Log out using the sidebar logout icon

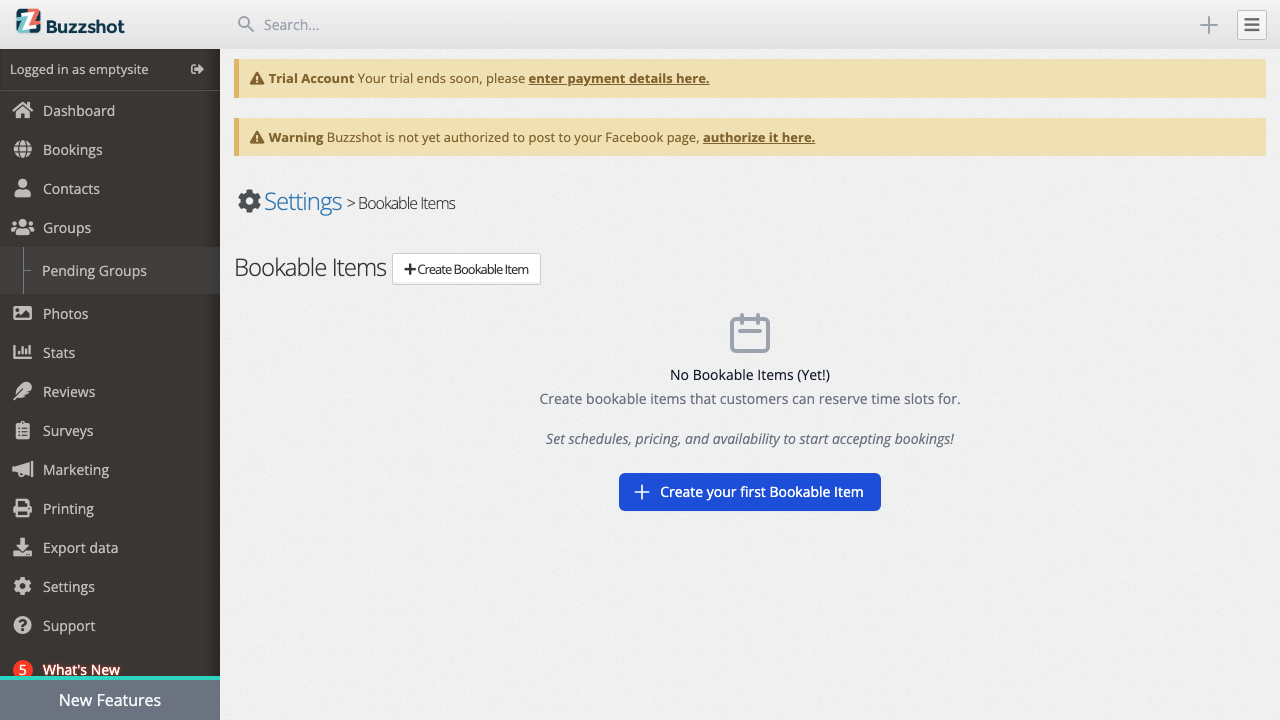(x=197, y=70)
